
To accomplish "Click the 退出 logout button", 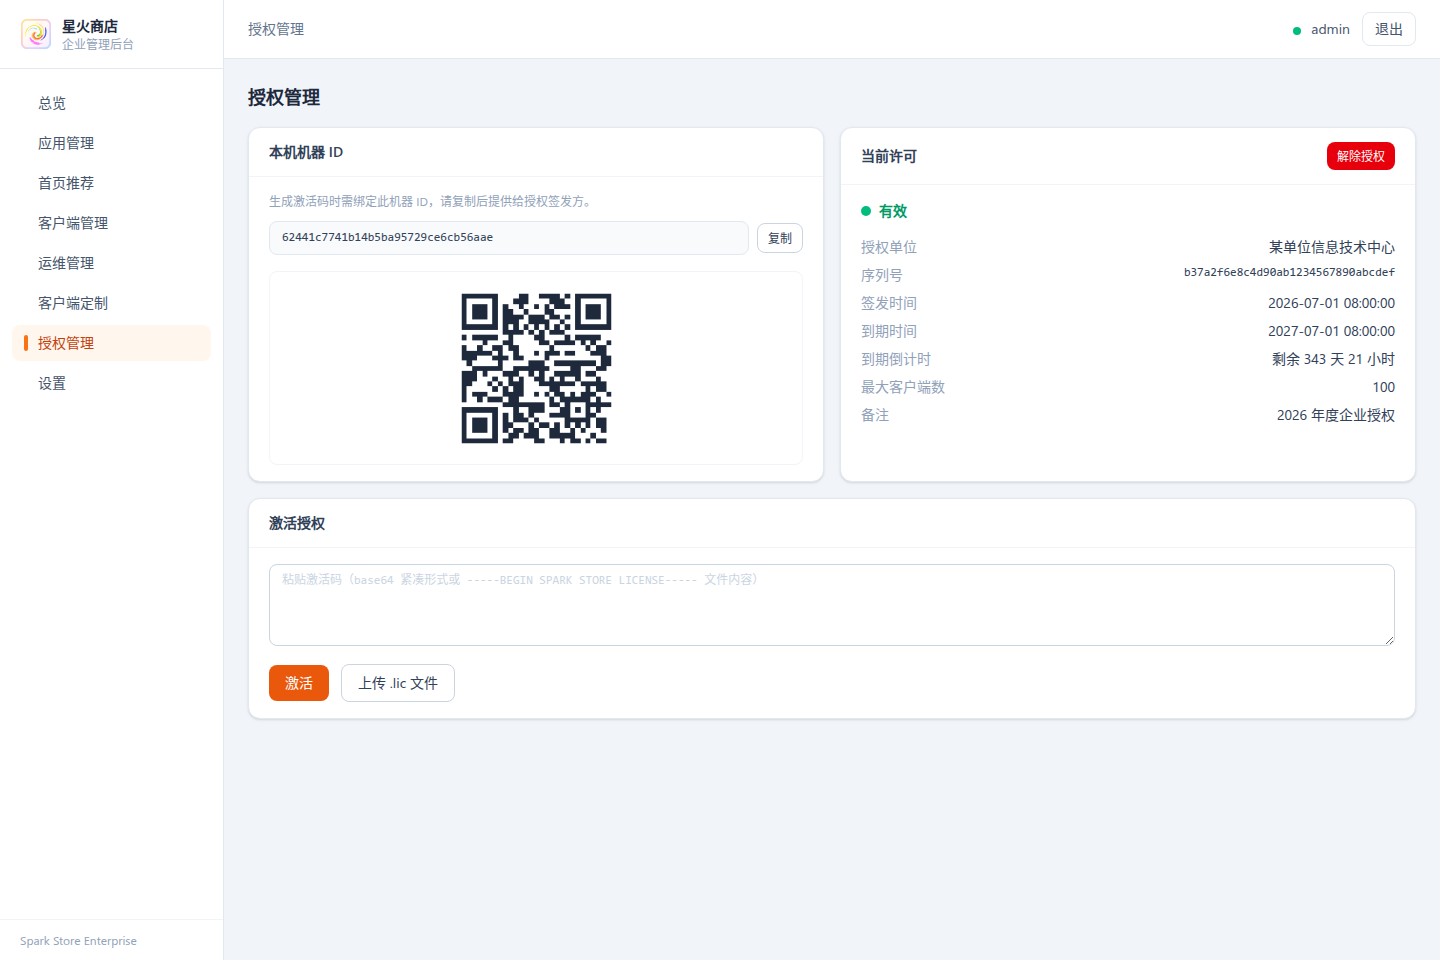I will coord(1389,29).
